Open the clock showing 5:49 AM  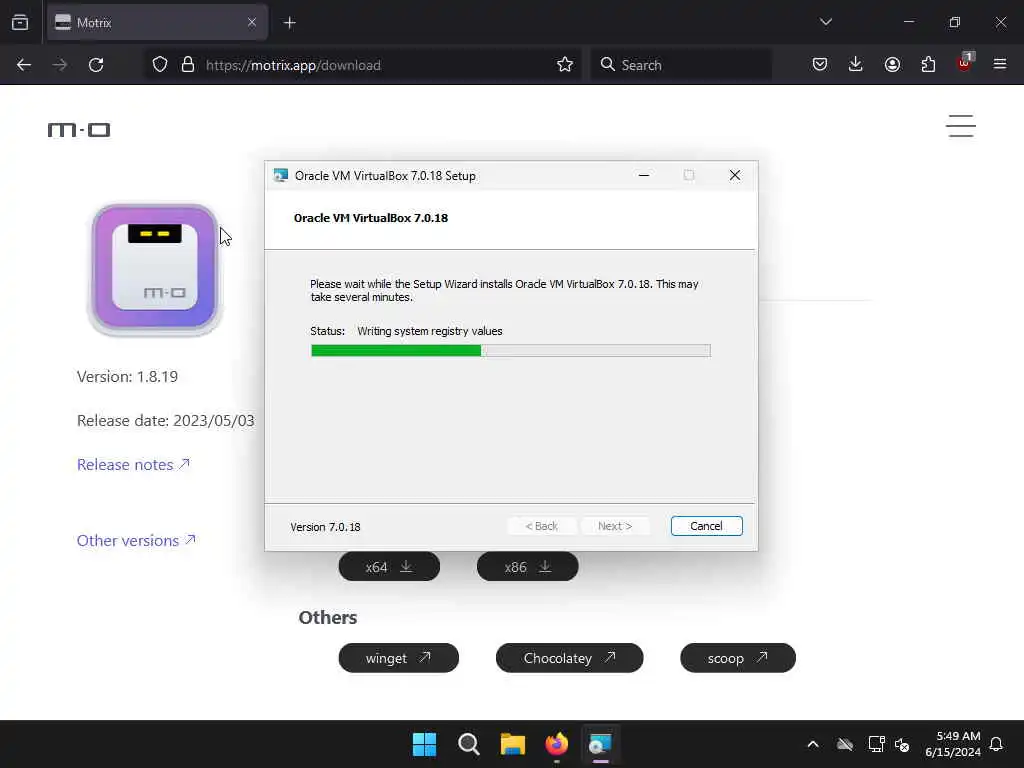click(x=952, y=744)
